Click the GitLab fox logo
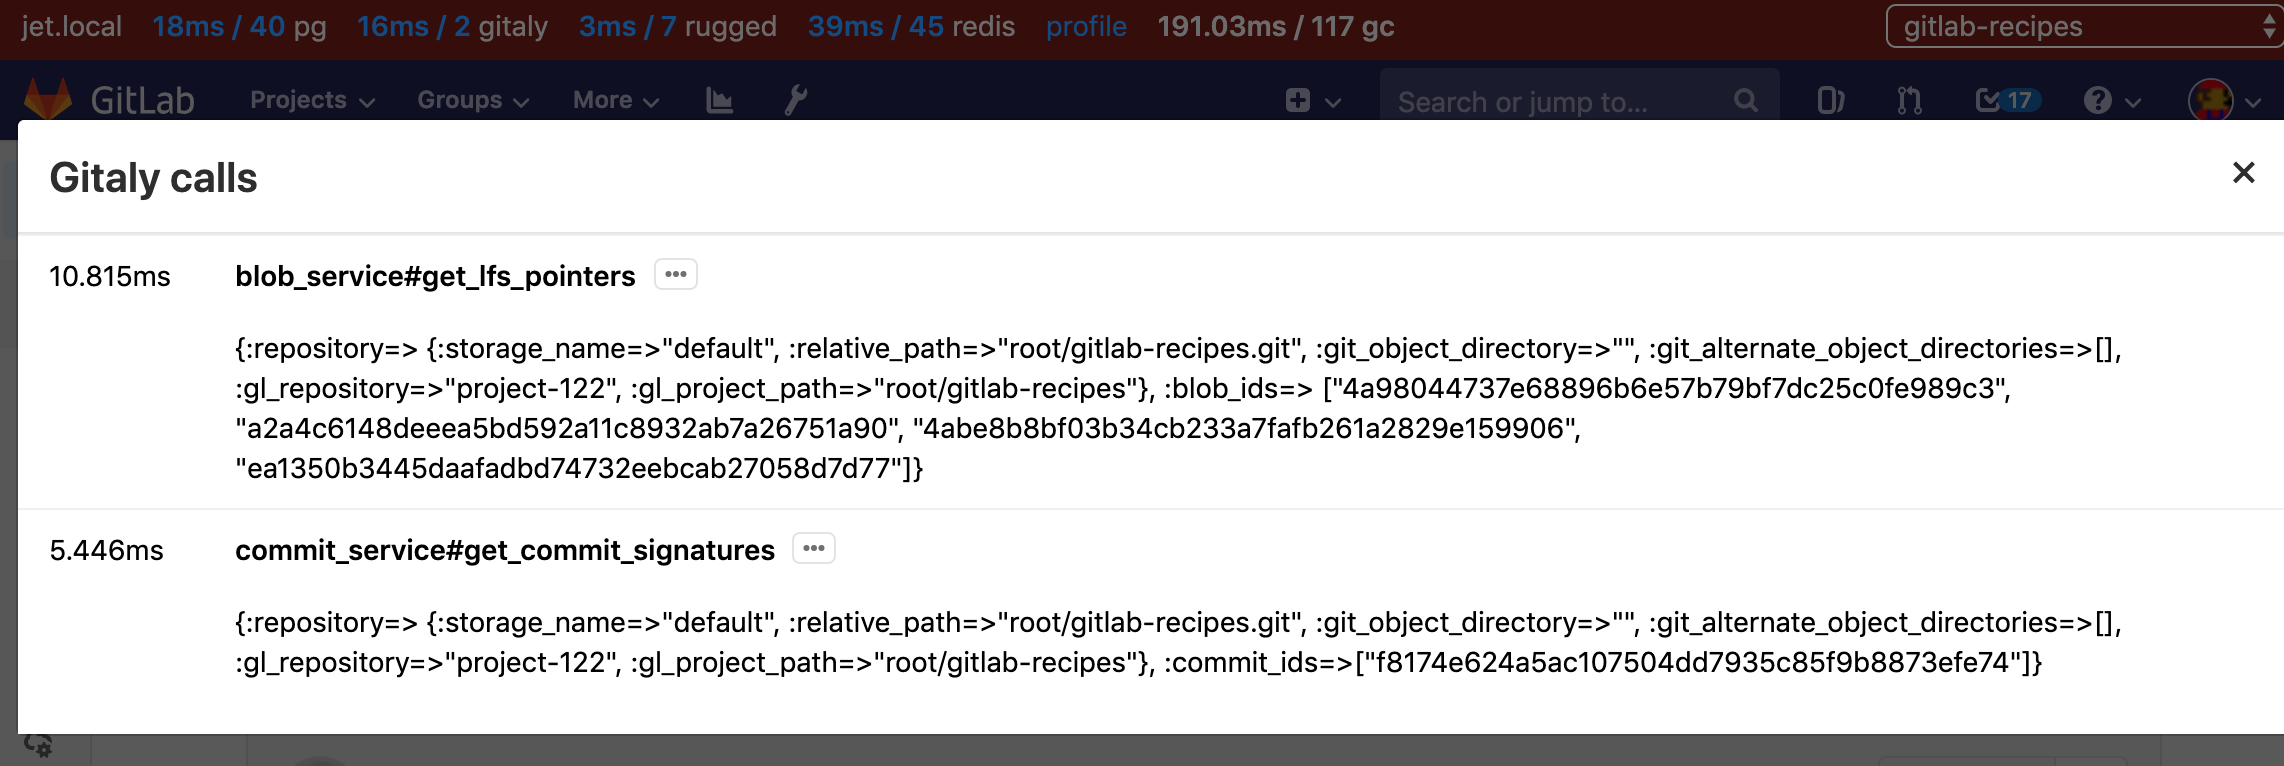Screen dimensions: 2284x766 (48, 99)
